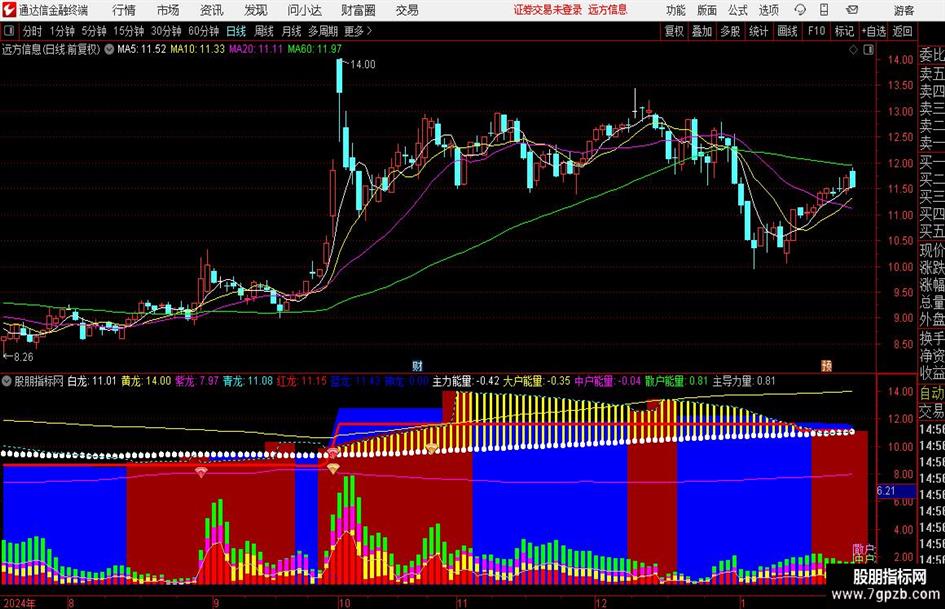The image size is (945, 609).
Task: Switch to 30分钟 period
Action: pyautogui.click(x=166, y=31)
